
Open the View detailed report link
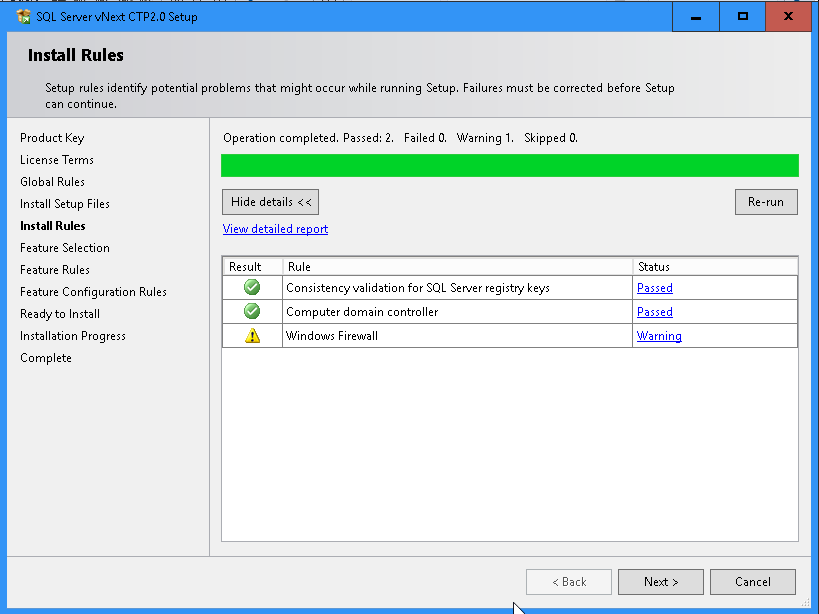[275, 229]
